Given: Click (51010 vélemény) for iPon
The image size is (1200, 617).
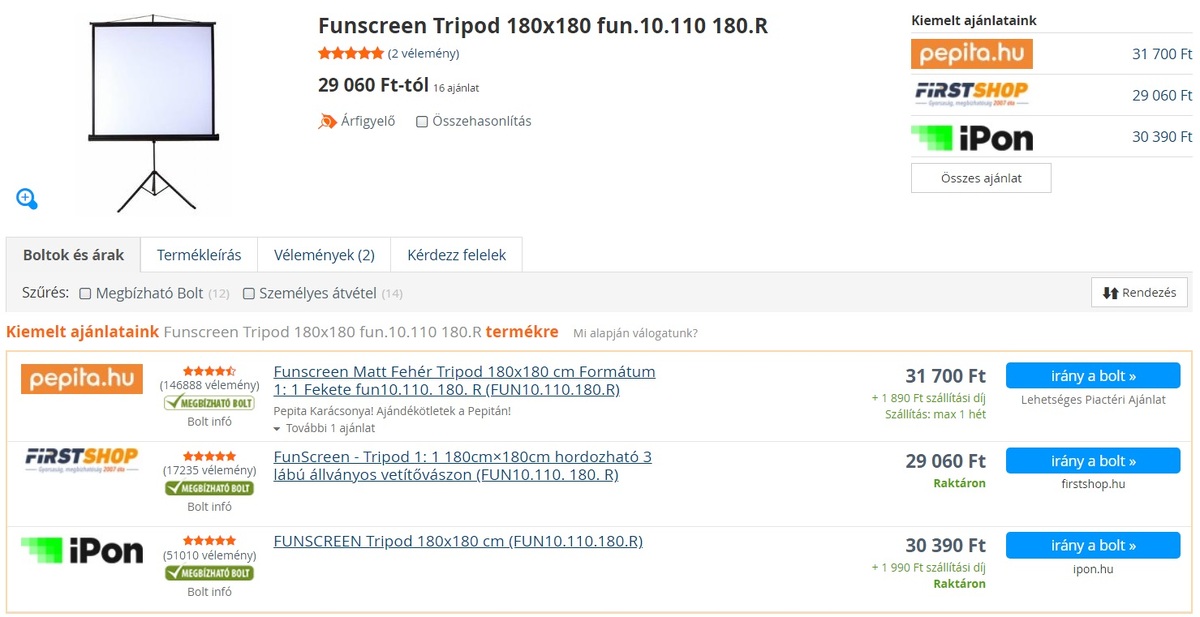Looking at the screenshot, I should tap(209, 555).
